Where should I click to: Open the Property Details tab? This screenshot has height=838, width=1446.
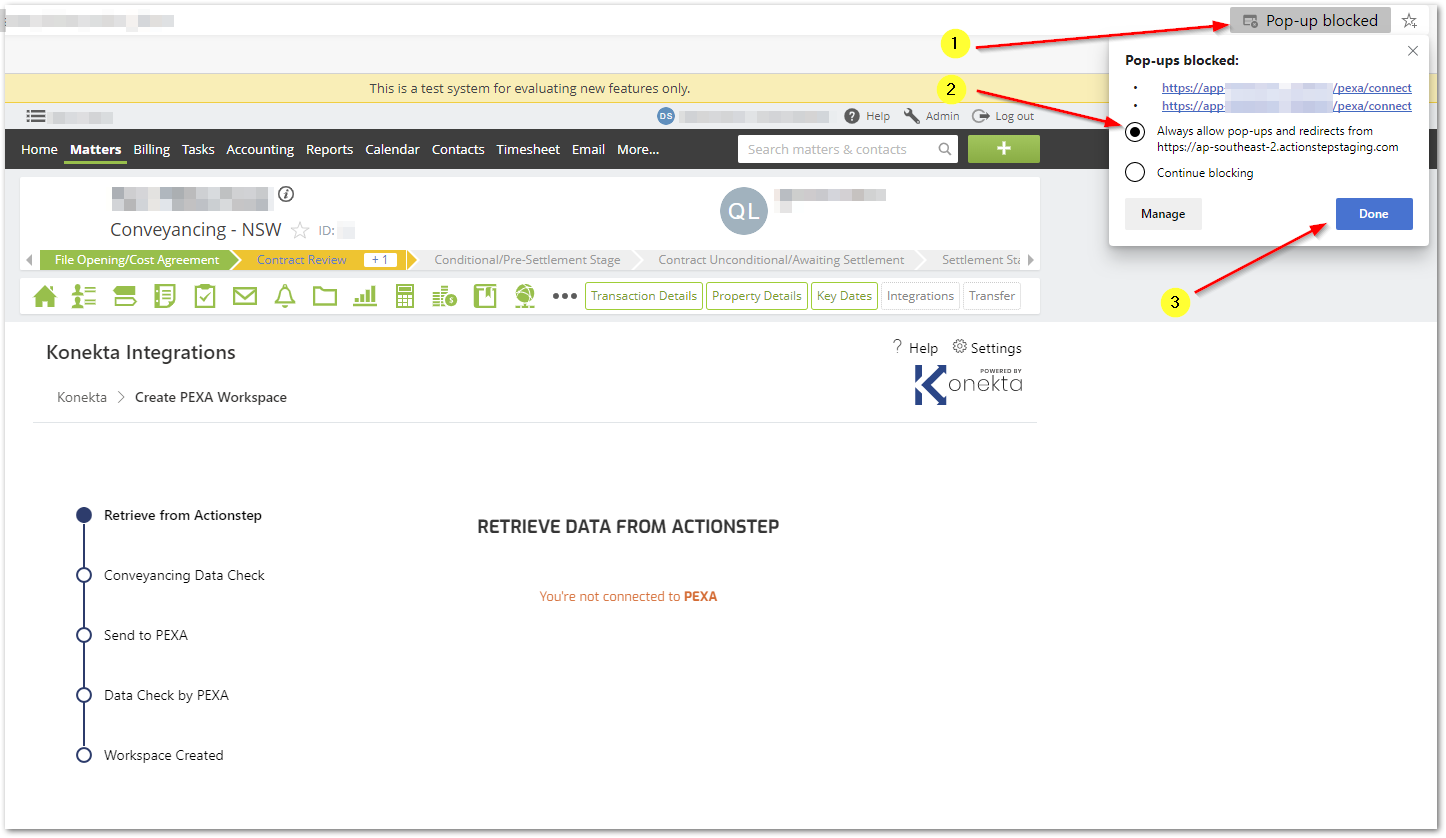pos(757,296)
